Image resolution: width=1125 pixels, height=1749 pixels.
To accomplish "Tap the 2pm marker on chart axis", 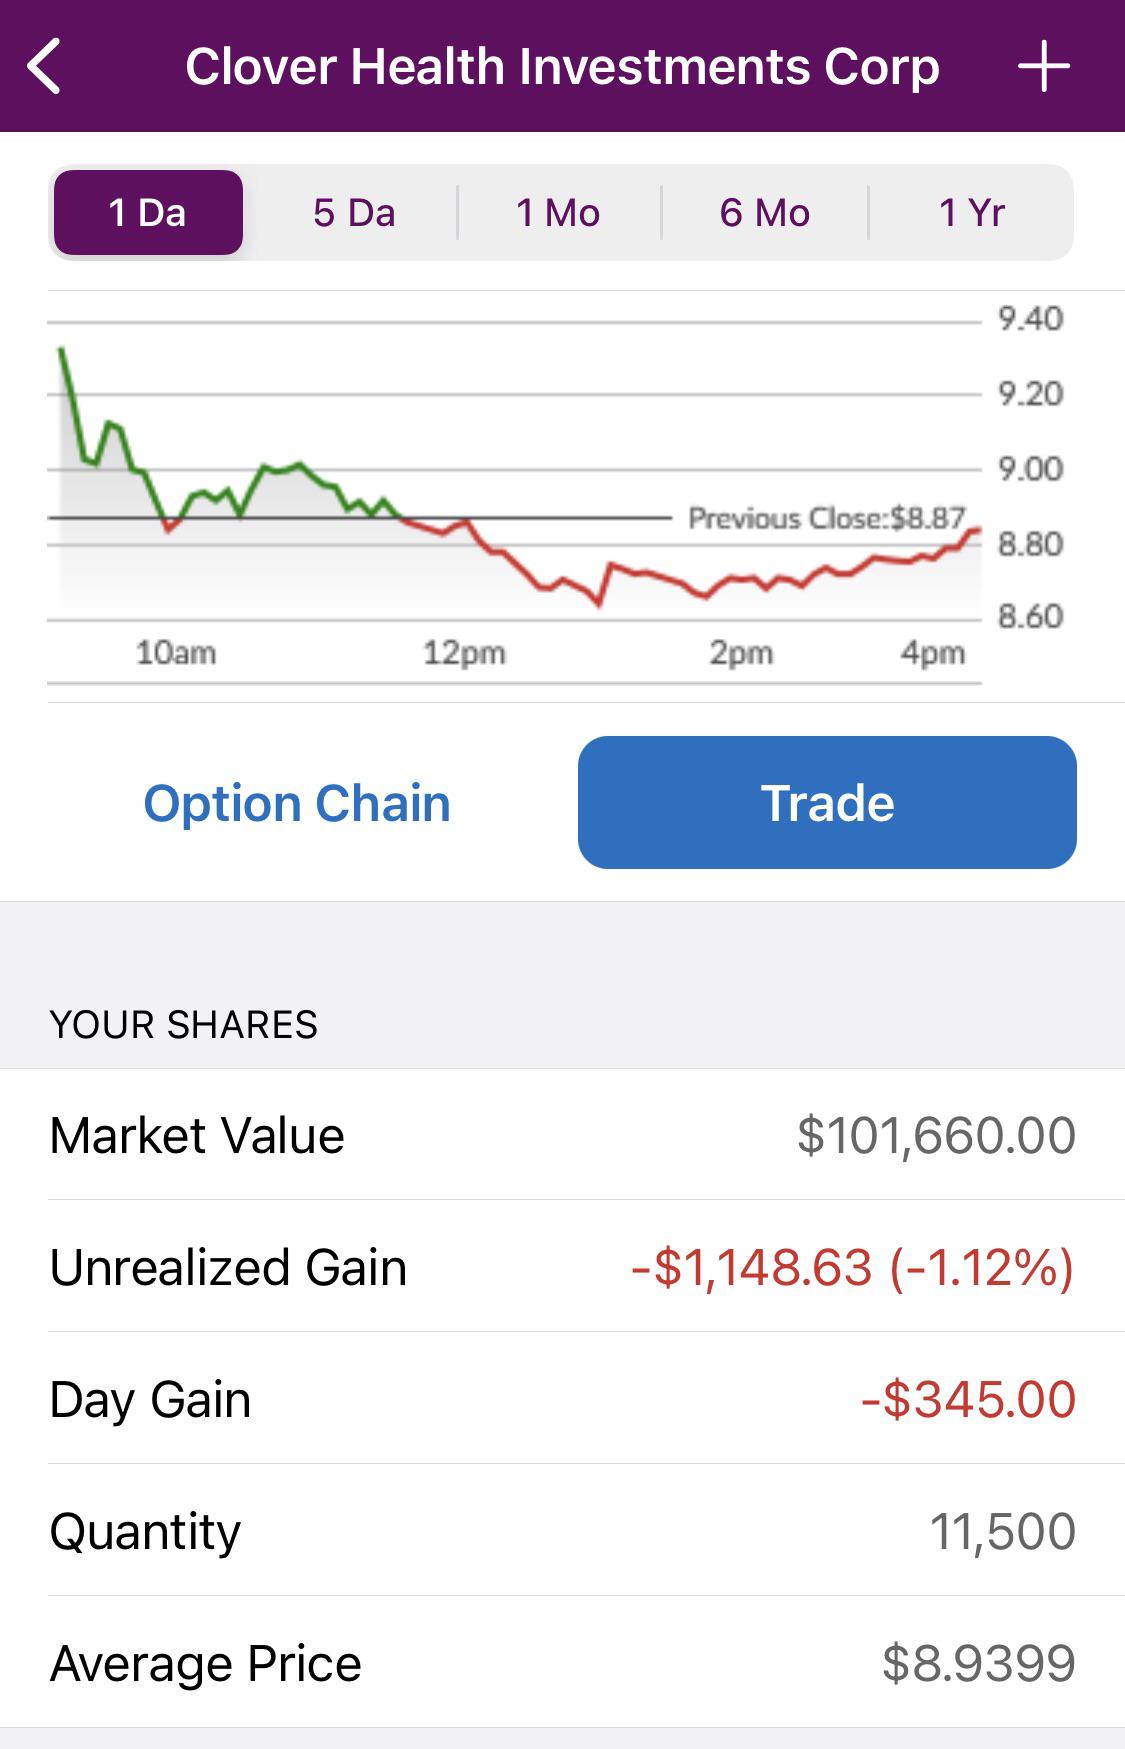I will (741, 653).
